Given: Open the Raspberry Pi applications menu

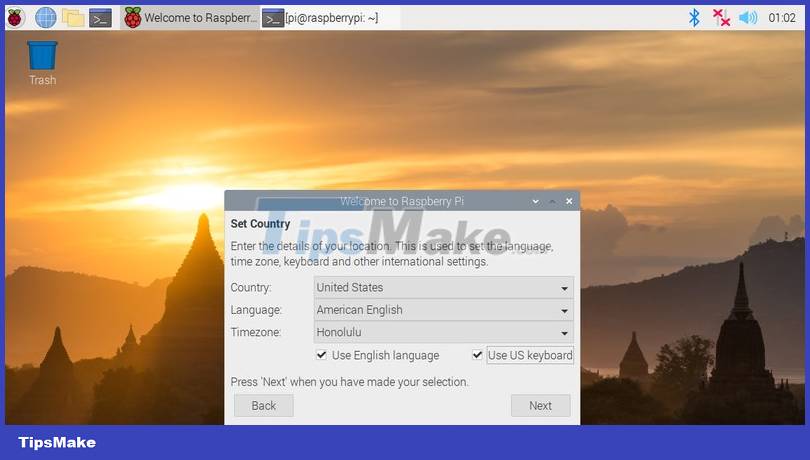Looking at the screenshot, I should click(x=15, y=17).
